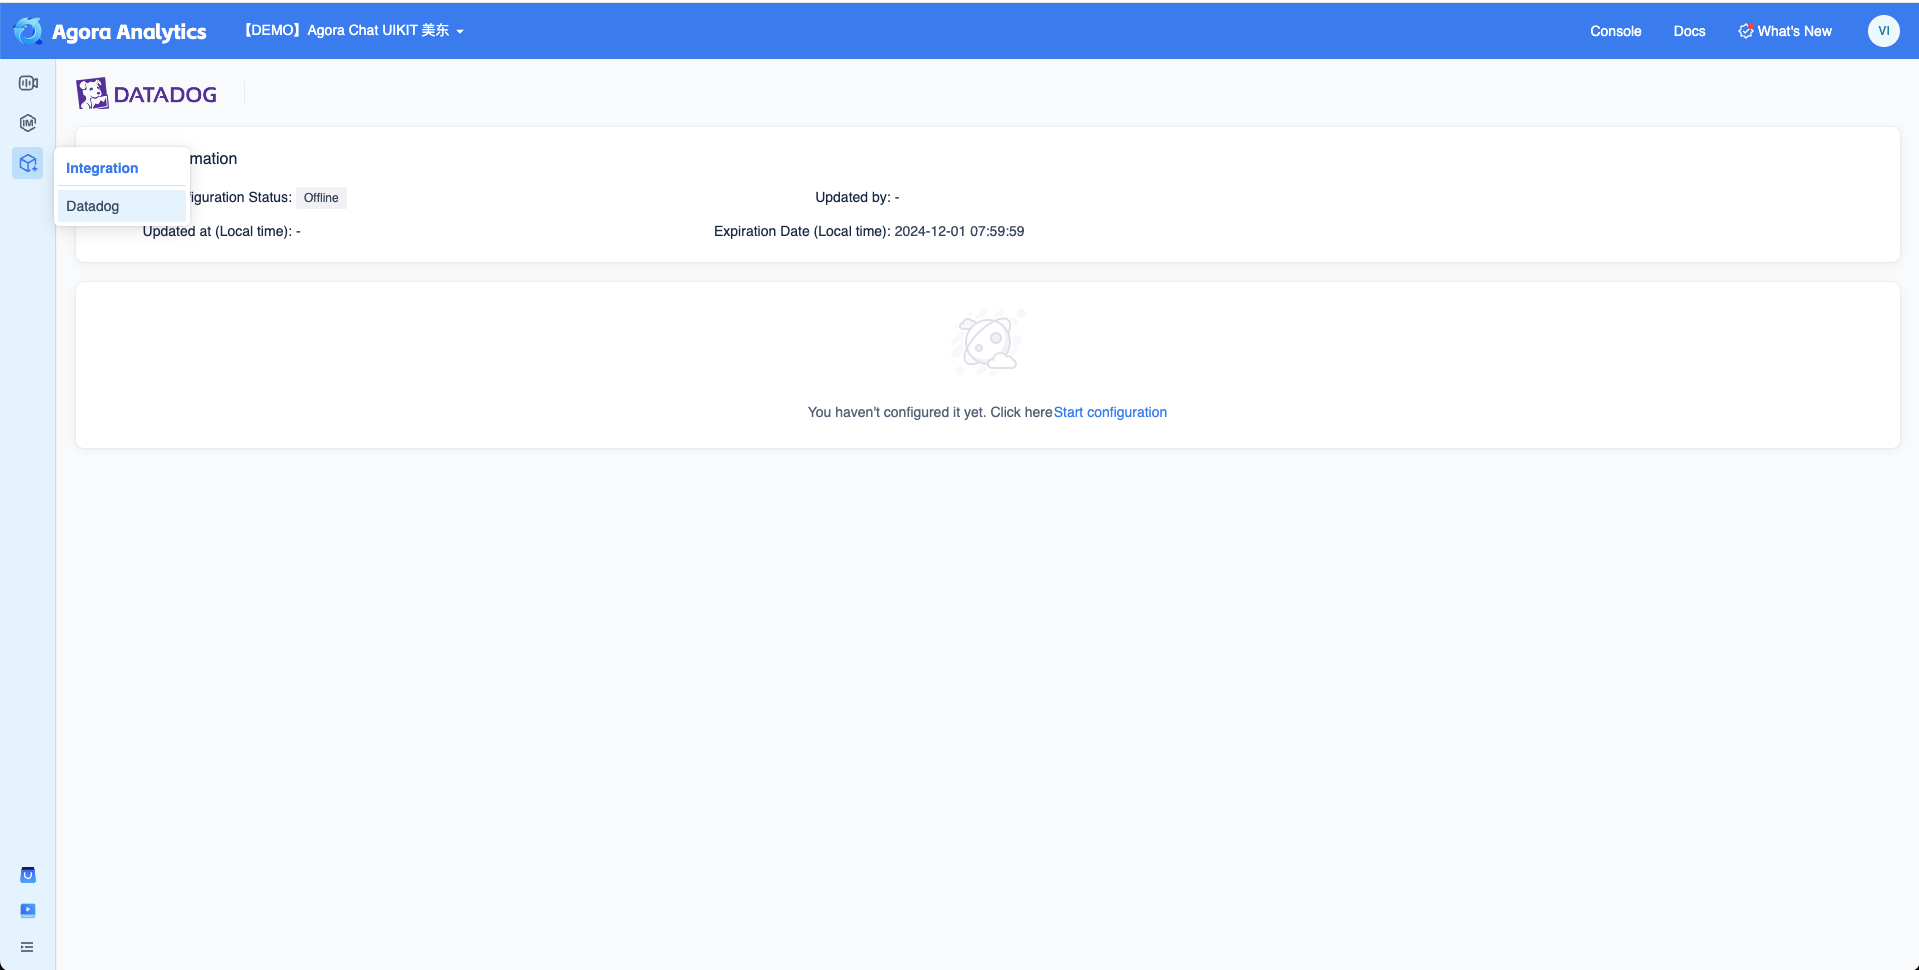Open the video tutorial icon in sidebar

point(28,911)
